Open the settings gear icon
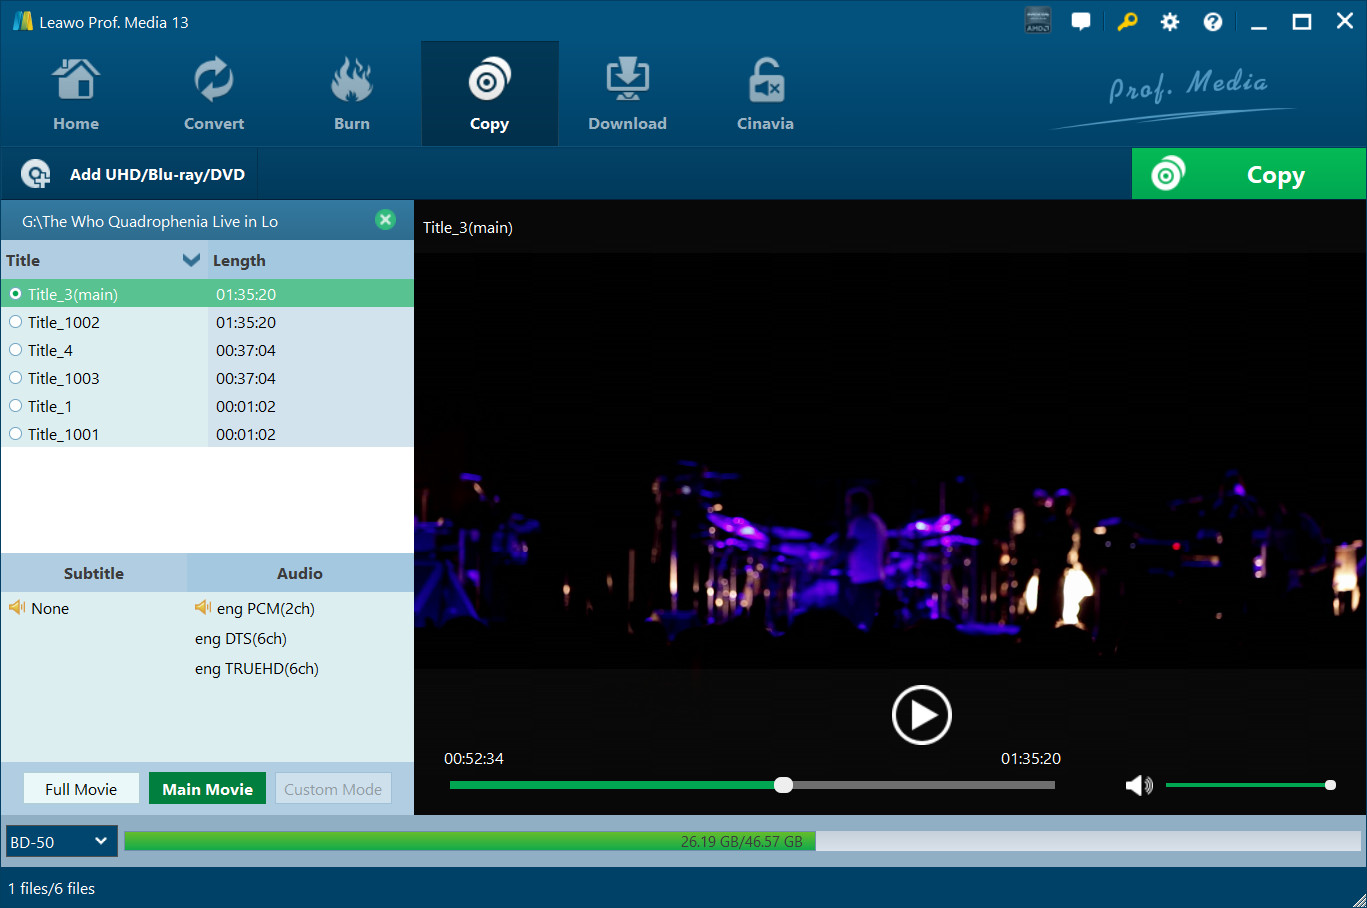The width and height of the screenshot is (1367, 908). point(1169,21)
